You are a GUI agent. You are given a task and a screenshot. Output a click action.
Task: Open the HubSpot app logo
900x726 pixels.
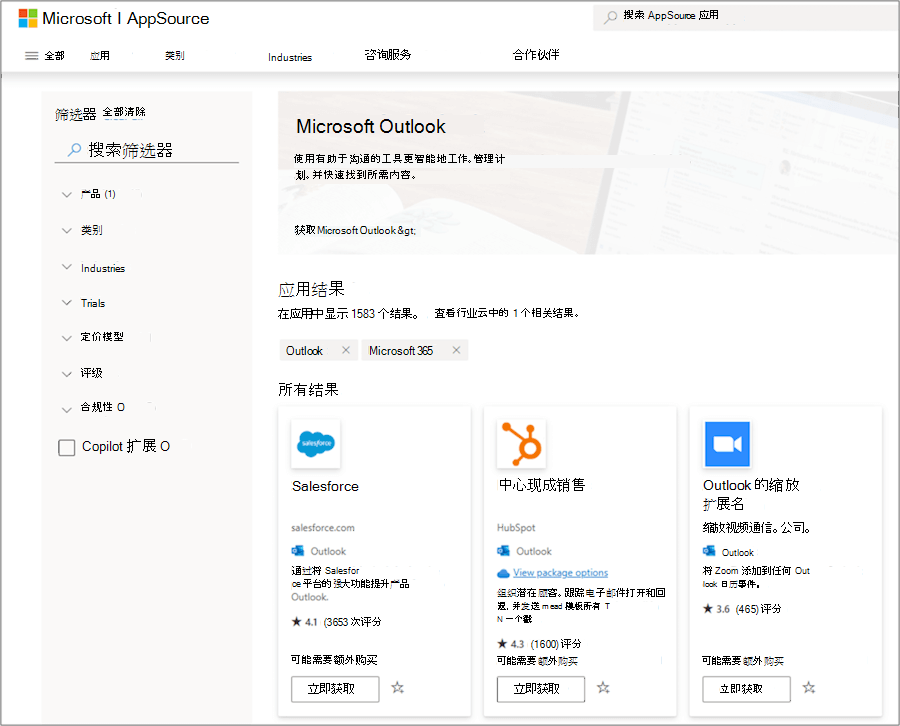click(x=521, y=444)
